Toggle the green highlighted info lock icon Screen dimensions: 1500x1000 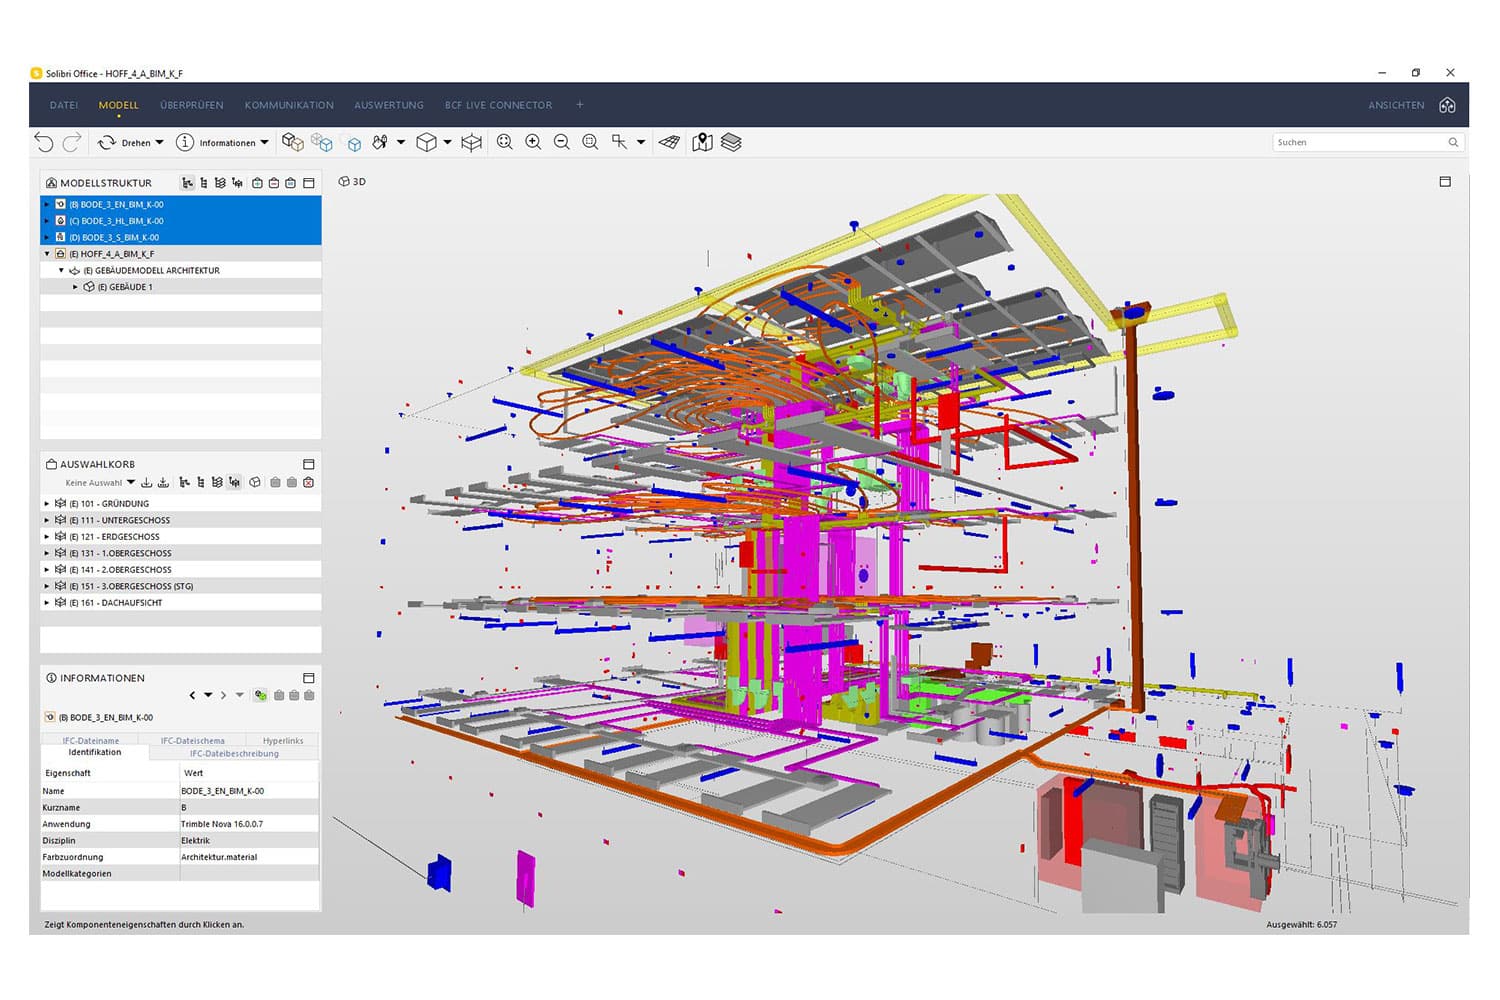(x=260, y=695)
